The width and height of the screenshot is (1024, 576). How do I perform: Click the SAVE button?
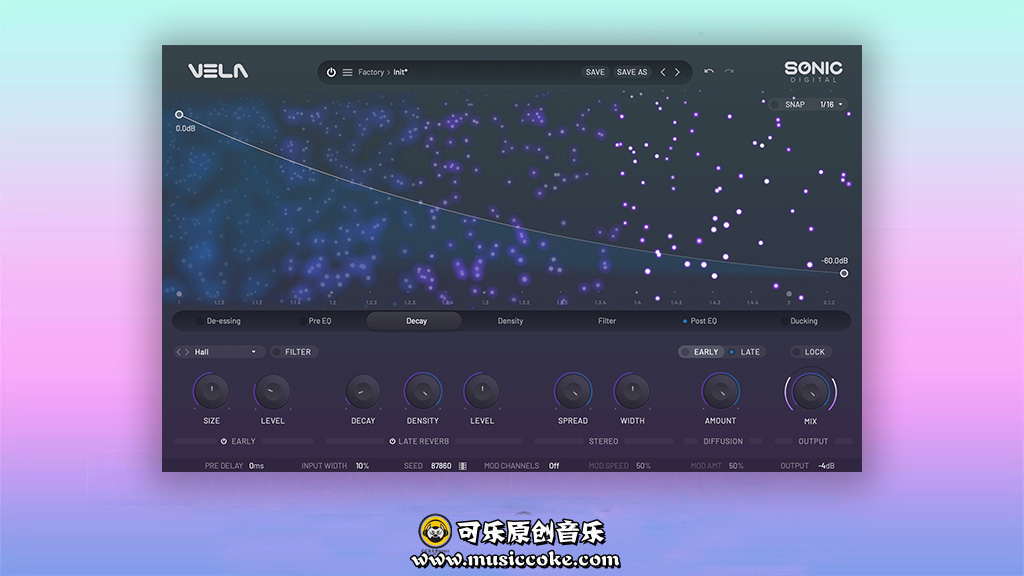[595, 72]
